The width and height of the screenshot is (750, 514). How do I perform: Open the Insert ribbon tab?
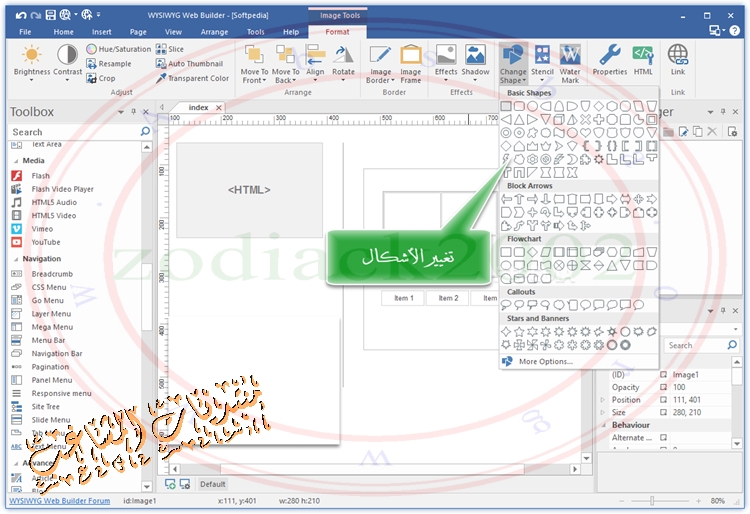(x=101, y=32)
